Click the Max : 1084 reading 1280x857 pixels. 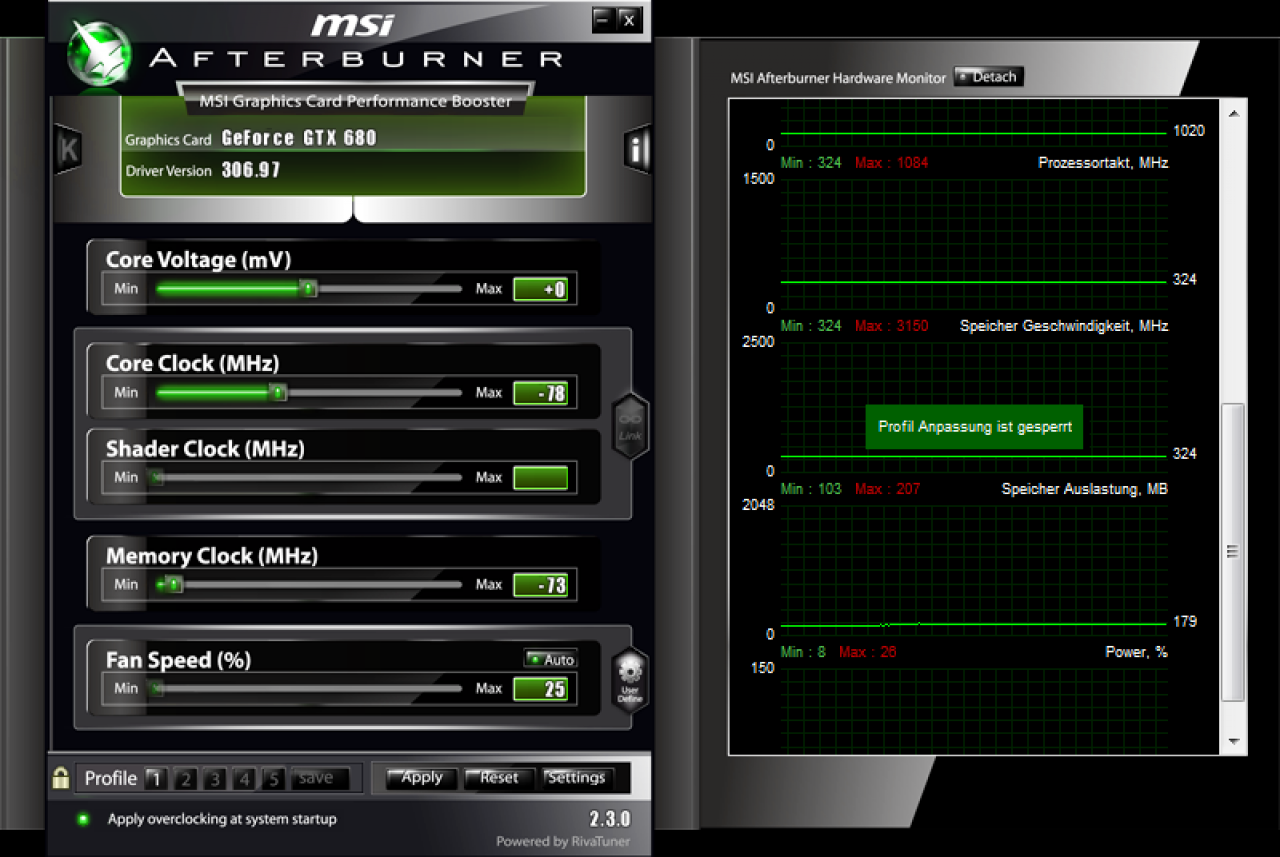(x=892, y=162)
